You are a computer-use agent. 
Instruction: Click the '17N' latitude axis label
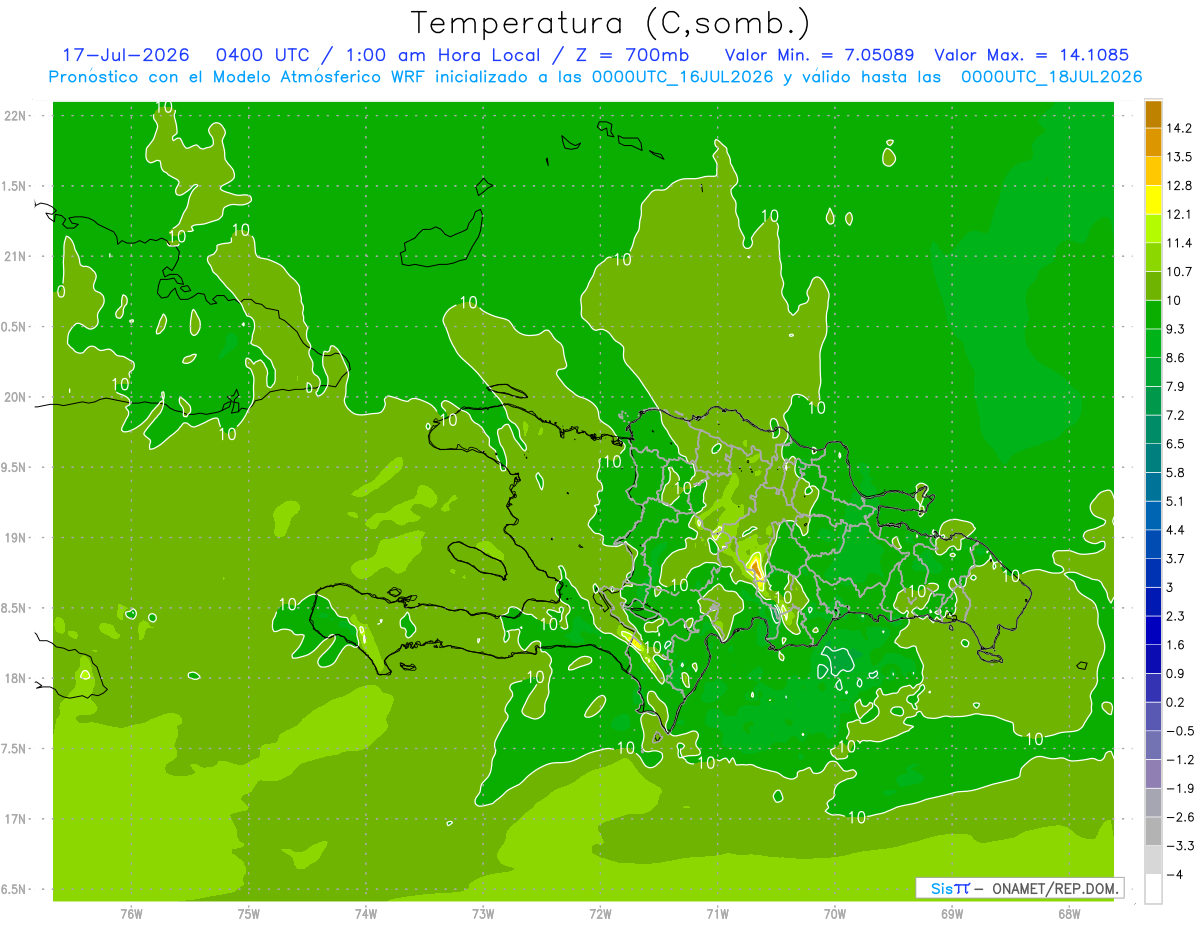(15, 819)
